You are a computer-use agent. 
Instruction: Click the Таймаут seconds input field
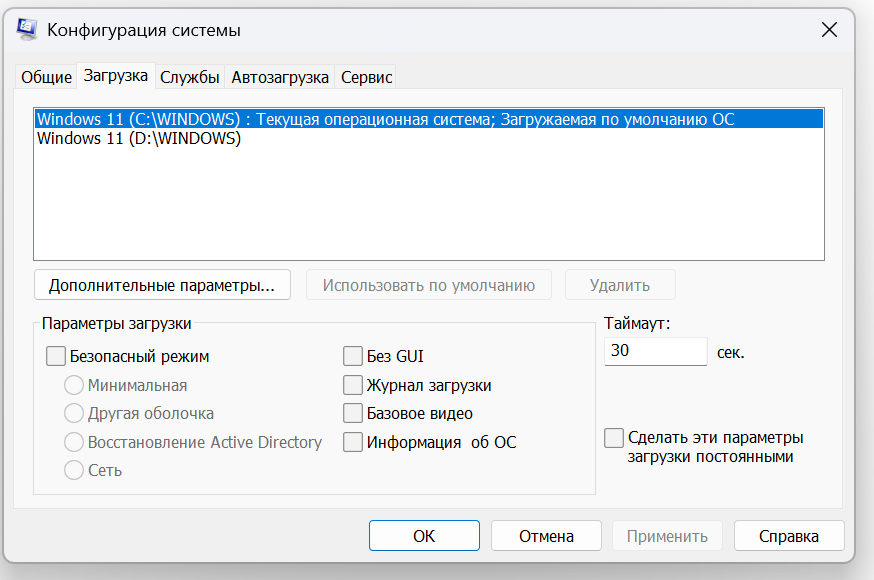coord(655,352)
